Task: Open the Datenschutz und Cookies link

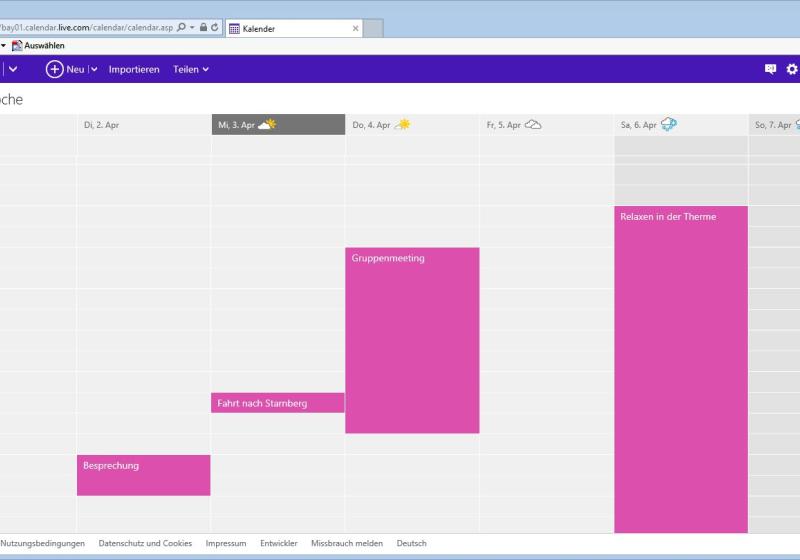Action: [145, 543]
